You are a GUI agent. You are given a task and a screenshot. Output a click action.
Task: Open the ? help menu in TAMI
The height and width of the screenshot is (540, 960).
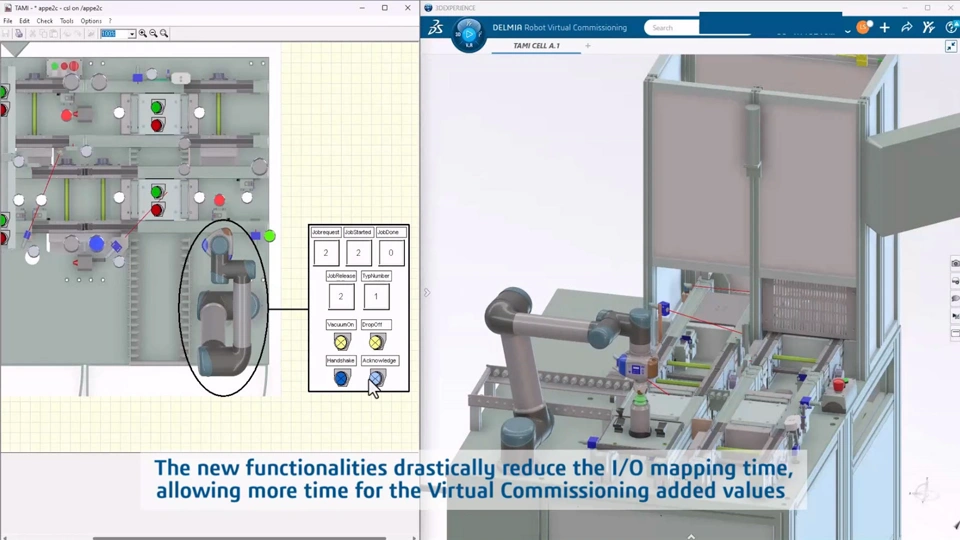pyautogui.click(x=110, y=21)
